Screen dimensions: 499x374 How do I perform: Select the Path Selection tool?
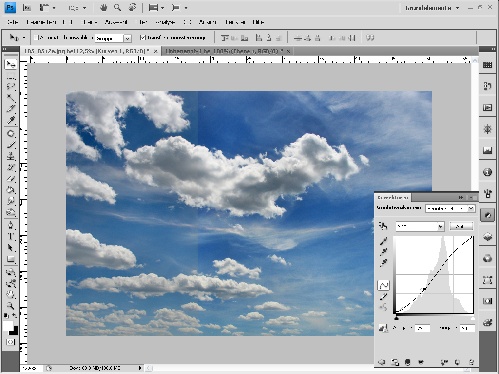(x=10, y=248)
